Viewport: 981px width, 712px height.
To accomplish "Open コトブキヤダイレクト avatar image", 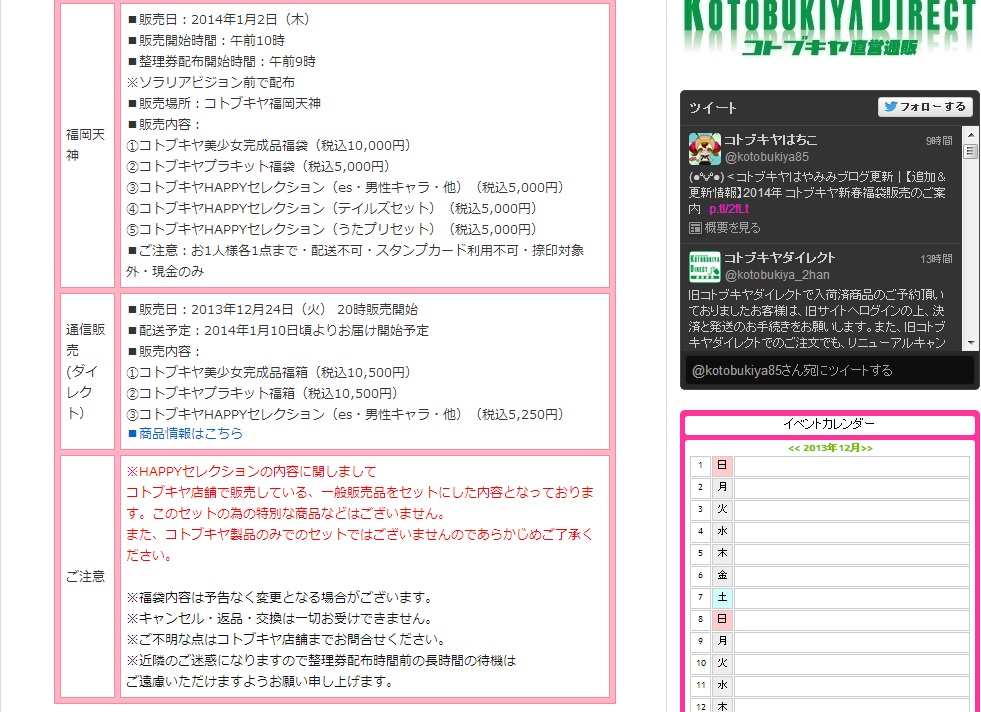I will (x=704, y=267).
